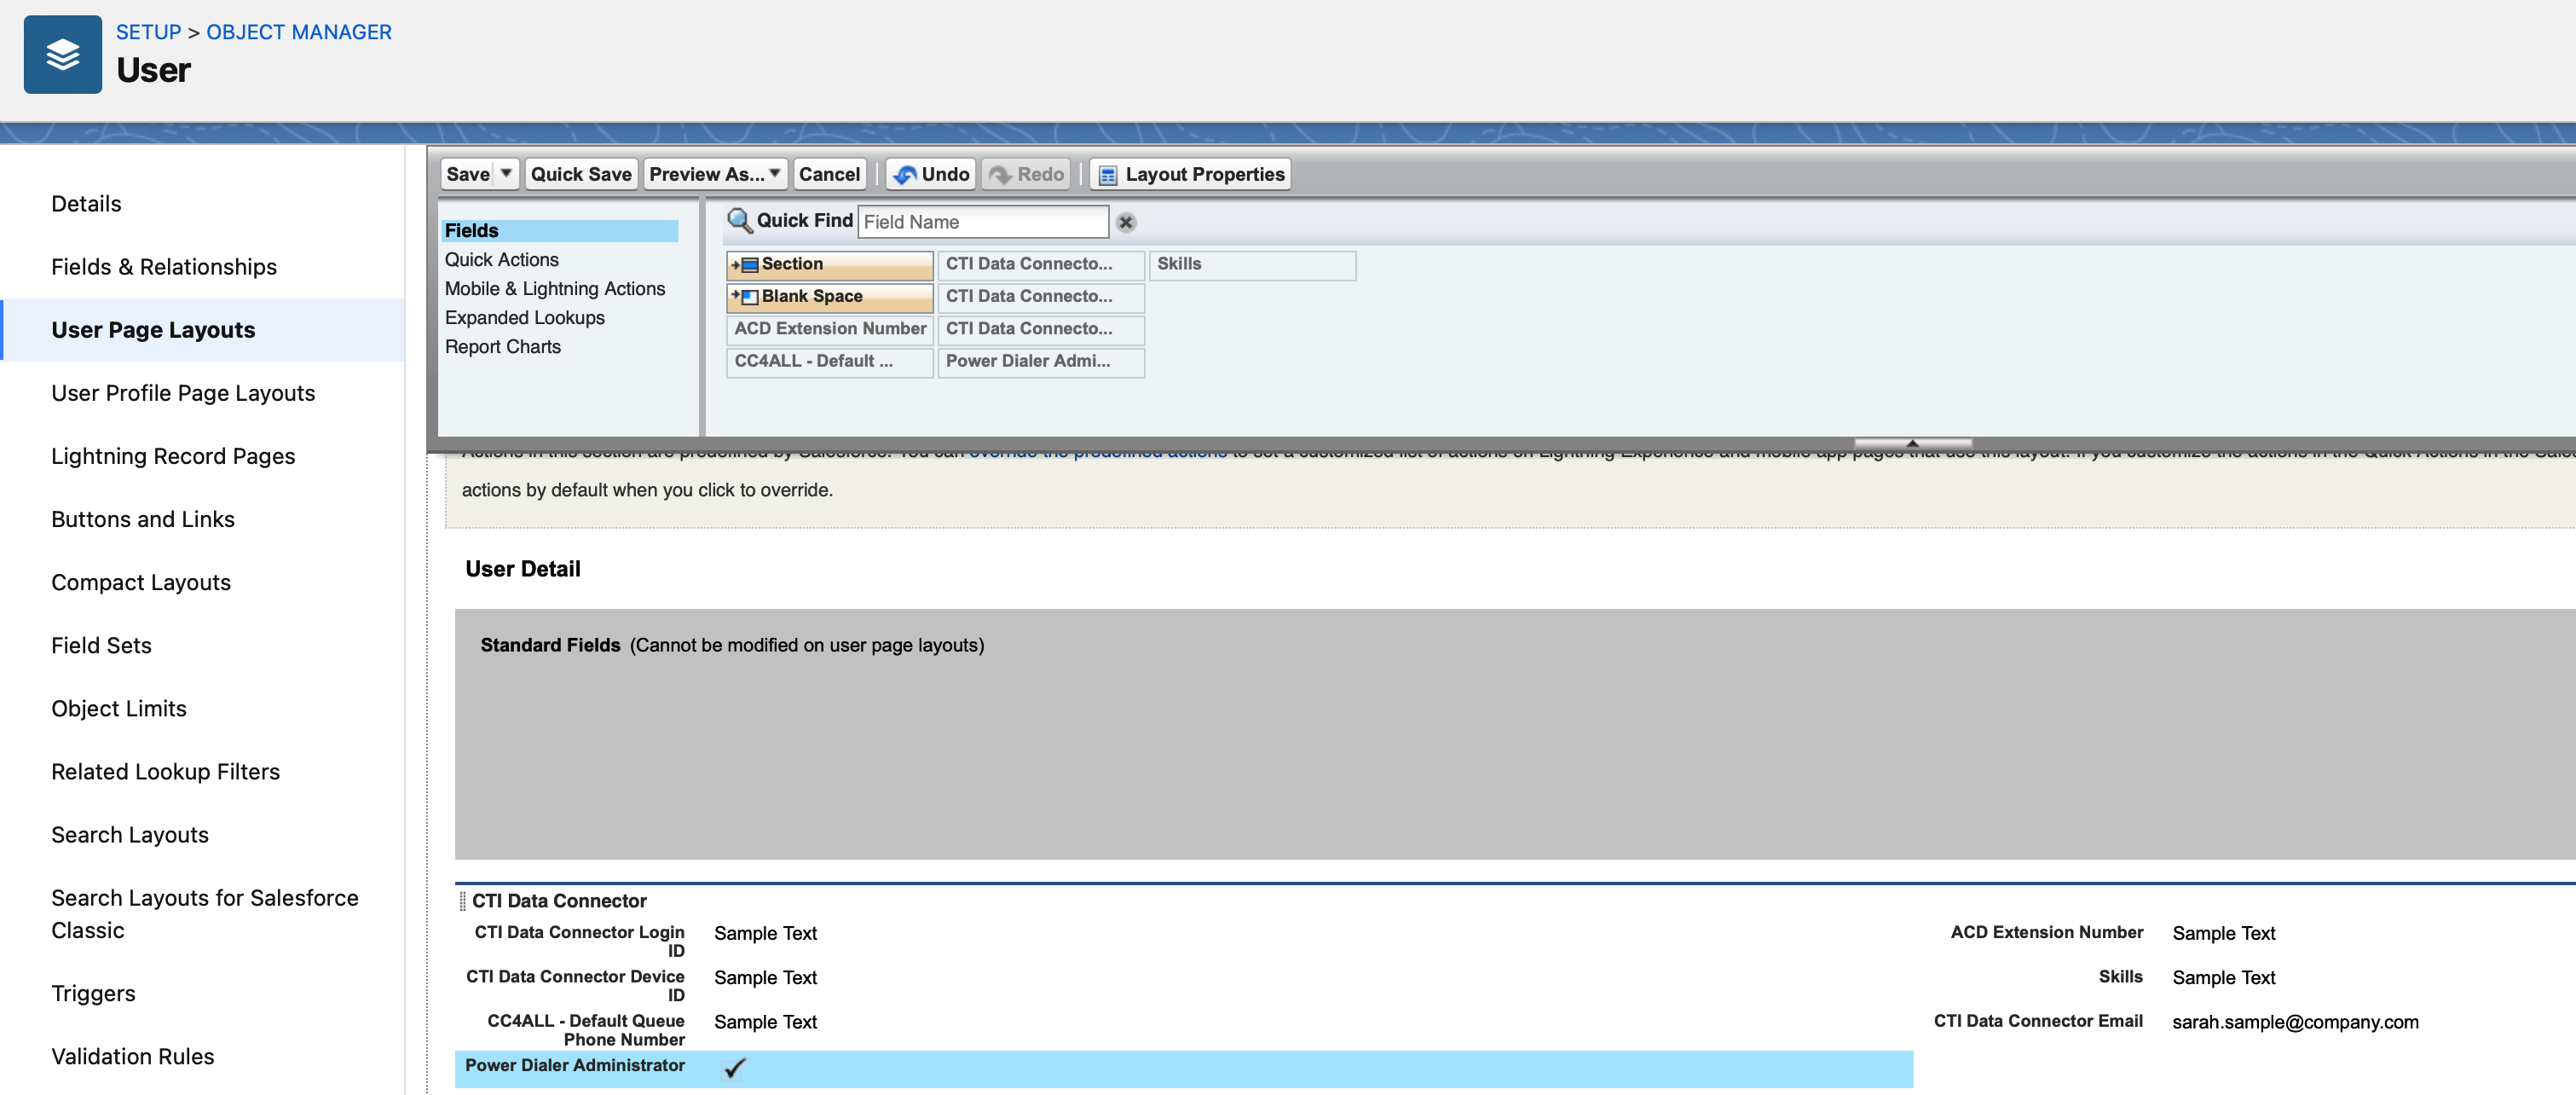Viewport: 2576px width, 1095px height.
Task: Open the OBJECT MANAGER breadcrumb link
Action: [299, 32]
